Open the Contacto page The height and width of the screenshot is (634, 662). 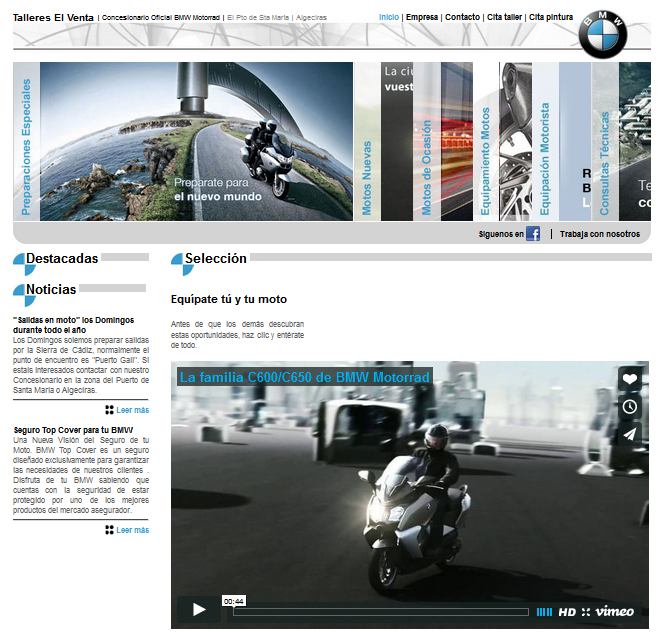(462, 17)
